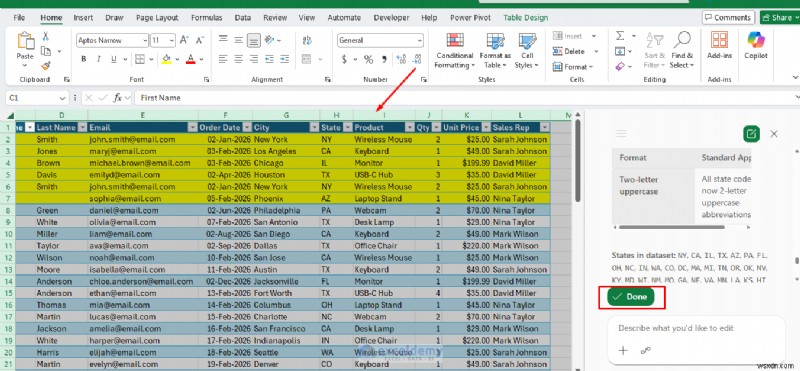Click the Decrease Indent icon
The width and height of the screenshot is (800, 371).
tap(269, 59)
